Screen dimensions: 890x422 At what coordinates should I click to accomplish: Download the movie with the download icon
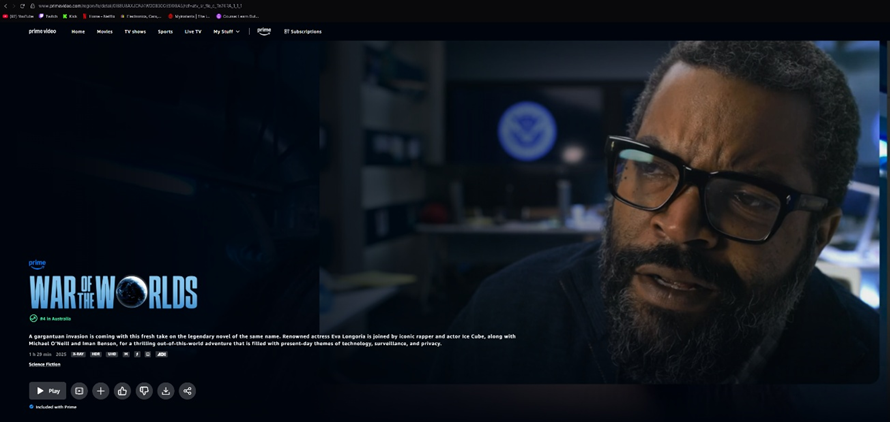(166, 391)
